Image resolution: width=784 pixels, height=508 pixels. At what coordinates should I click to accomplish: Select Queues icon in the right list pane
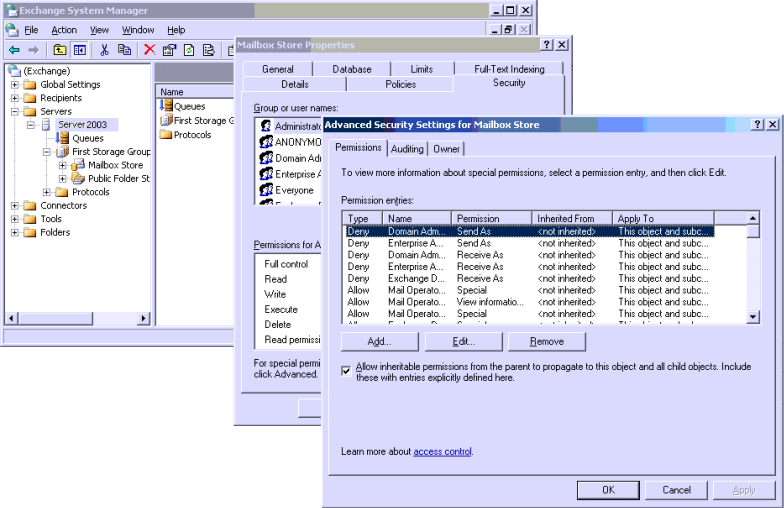pos(166,106)
